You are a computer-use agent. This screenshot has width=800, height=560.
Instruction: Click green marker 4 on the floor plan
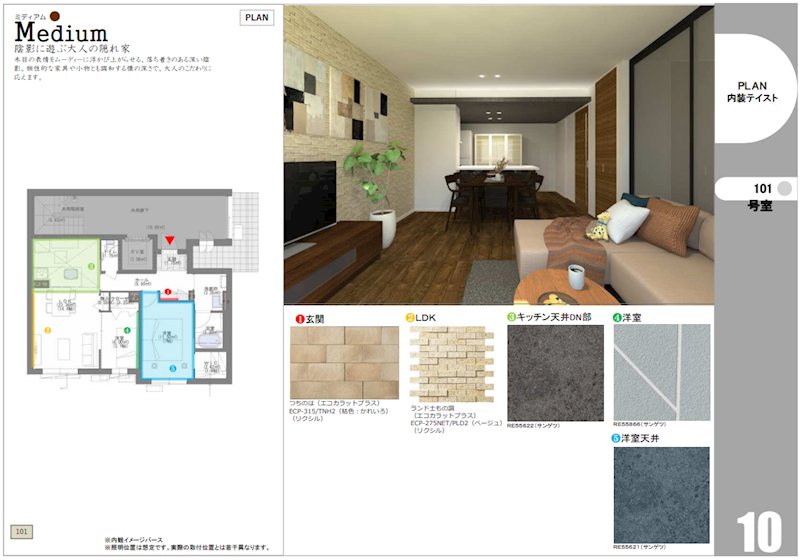[x=127, y=329]
